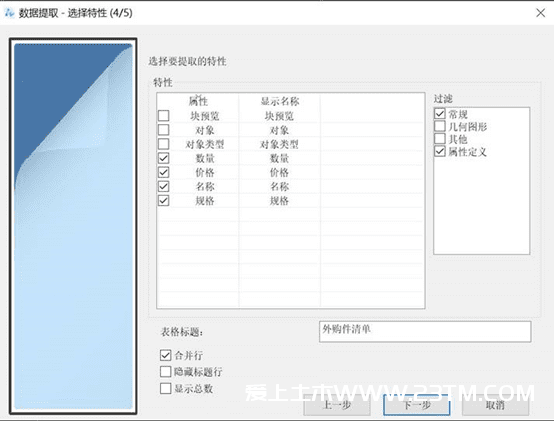This screenshot has width=554, height=421.
Task: Sort by the 属性 column header
Action: (198, 101)
